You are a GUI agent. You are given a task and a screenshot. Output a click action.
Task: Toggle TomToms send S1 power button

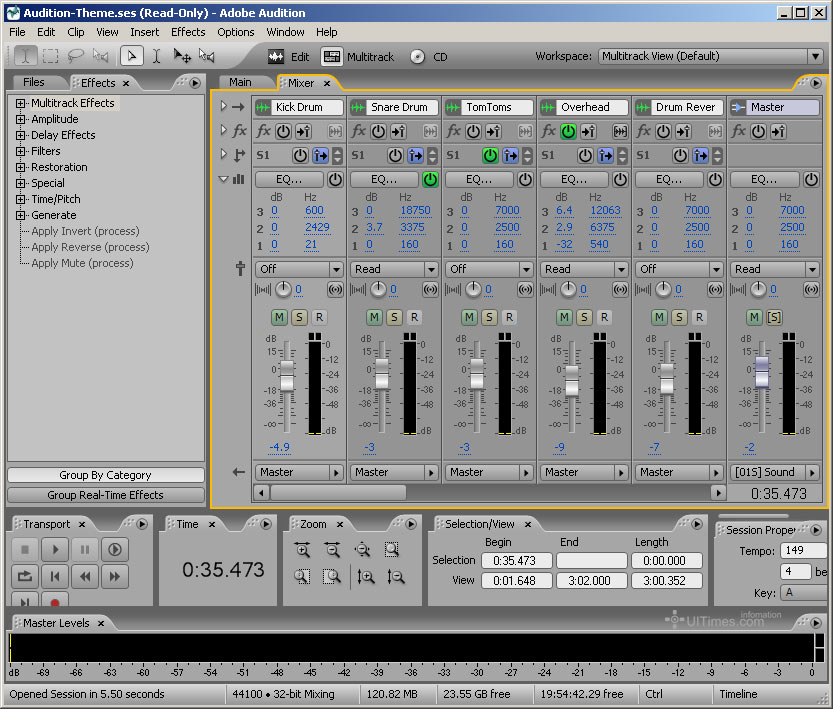[490, 156]
